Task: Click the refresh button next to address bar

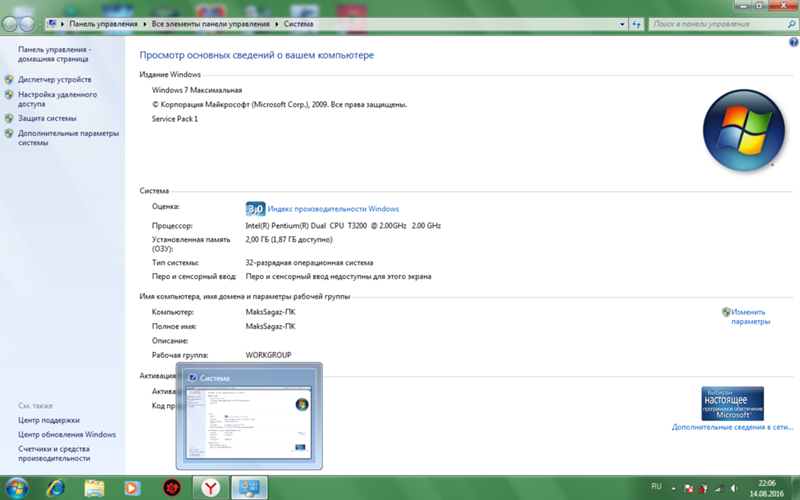Action: [x=636, y=24]
